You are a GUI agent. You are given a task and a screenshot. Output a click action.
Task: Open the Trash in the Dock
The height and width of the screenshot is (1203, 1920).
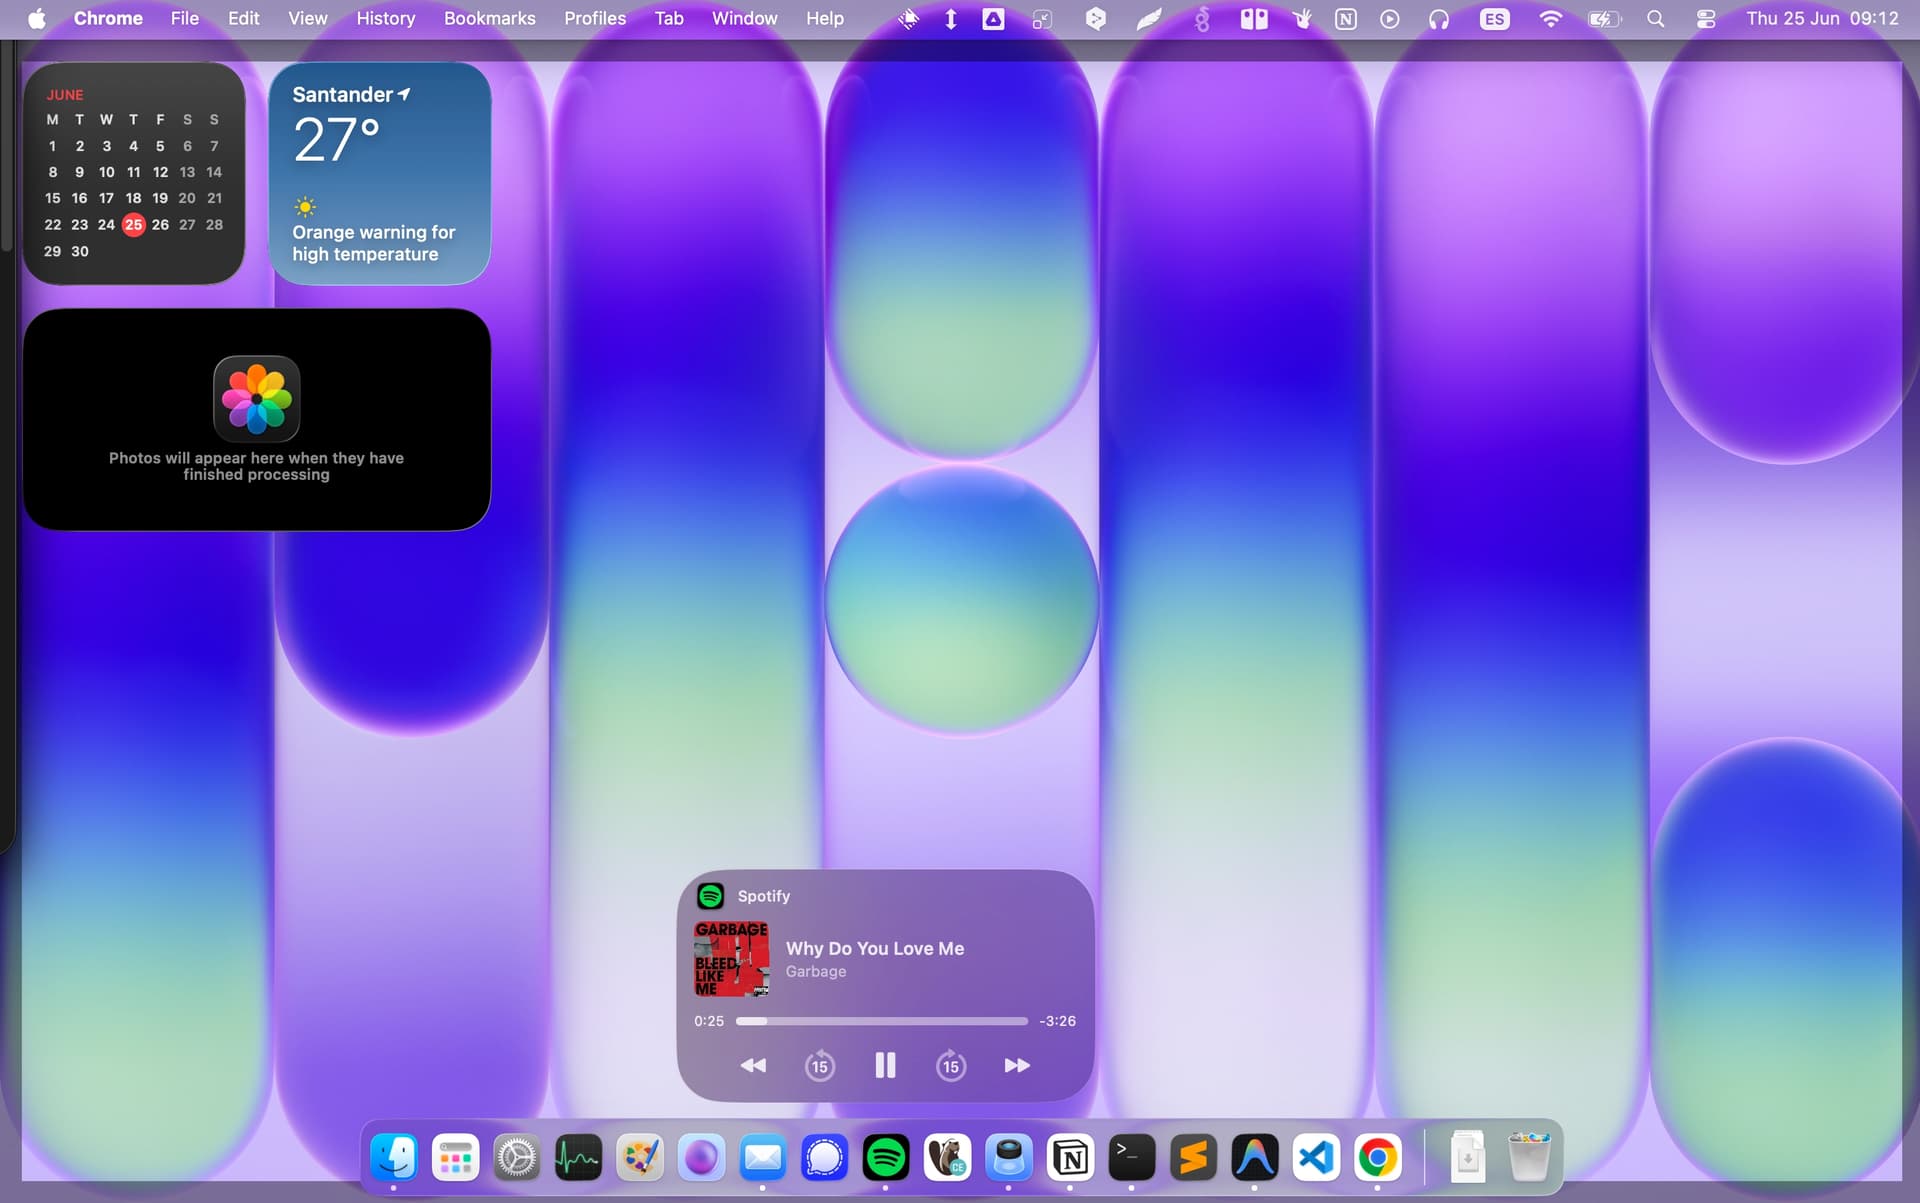pyautogui.click(x=1529, y=1158)
